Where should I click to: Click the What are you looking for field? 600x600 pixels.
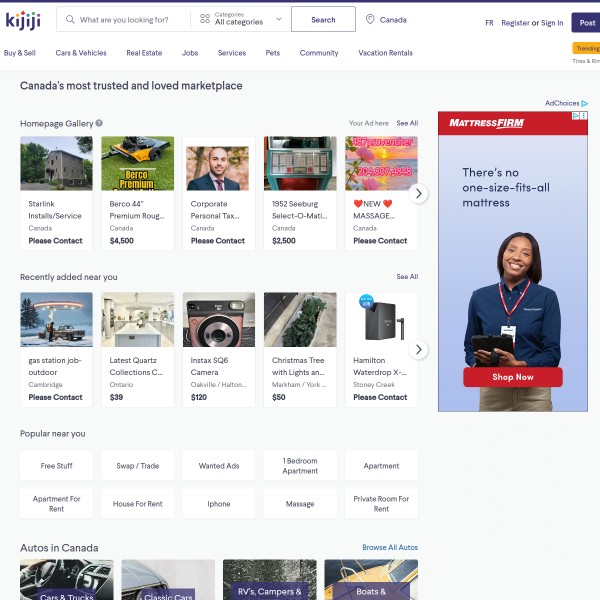click(x=124, y=20)
